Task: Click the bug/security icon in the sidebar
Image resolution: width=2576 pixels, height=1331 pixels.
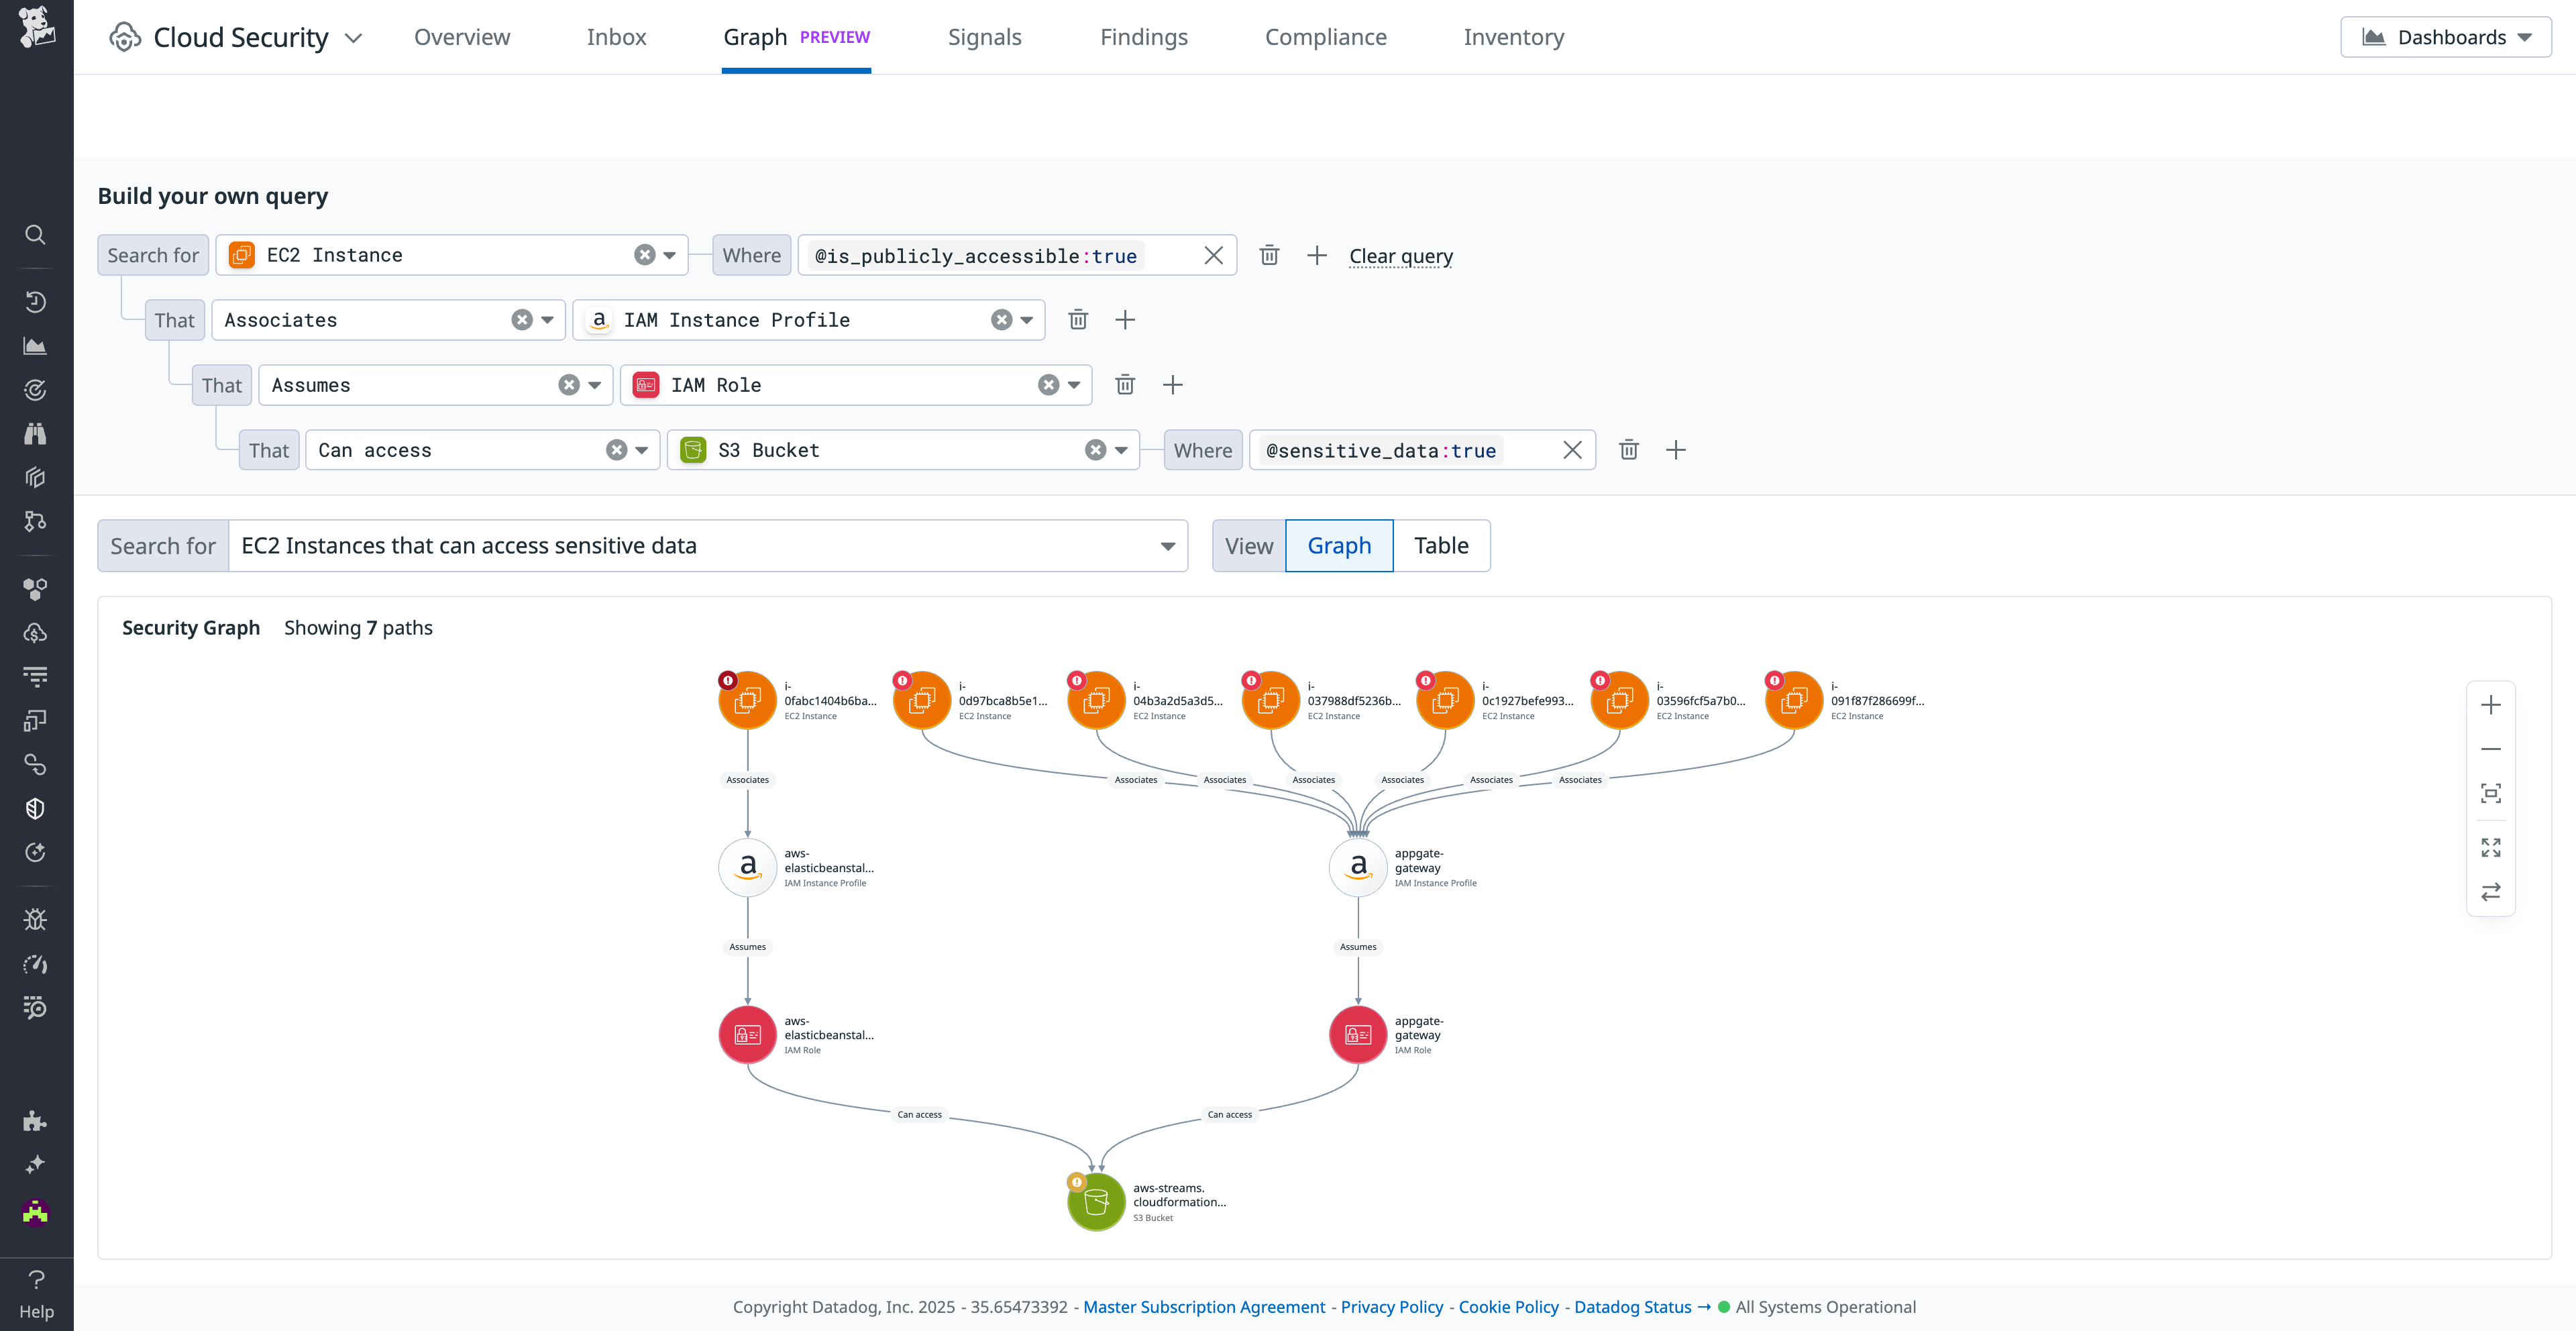Action: coord(36,919)
